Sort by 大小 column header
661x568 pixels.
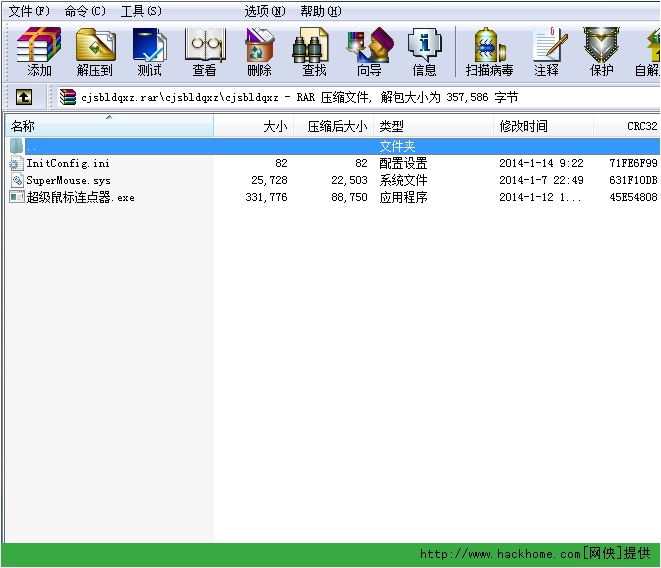point(253,126)
